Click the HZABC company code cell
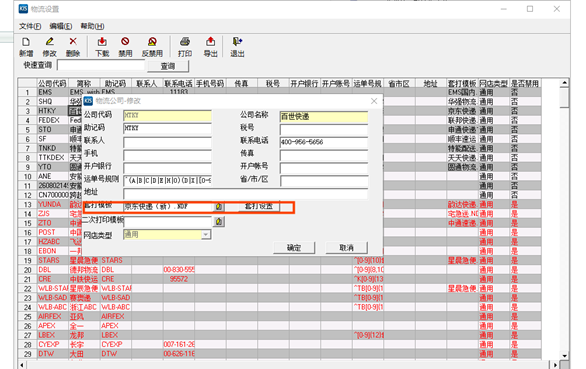 [52, 242]
